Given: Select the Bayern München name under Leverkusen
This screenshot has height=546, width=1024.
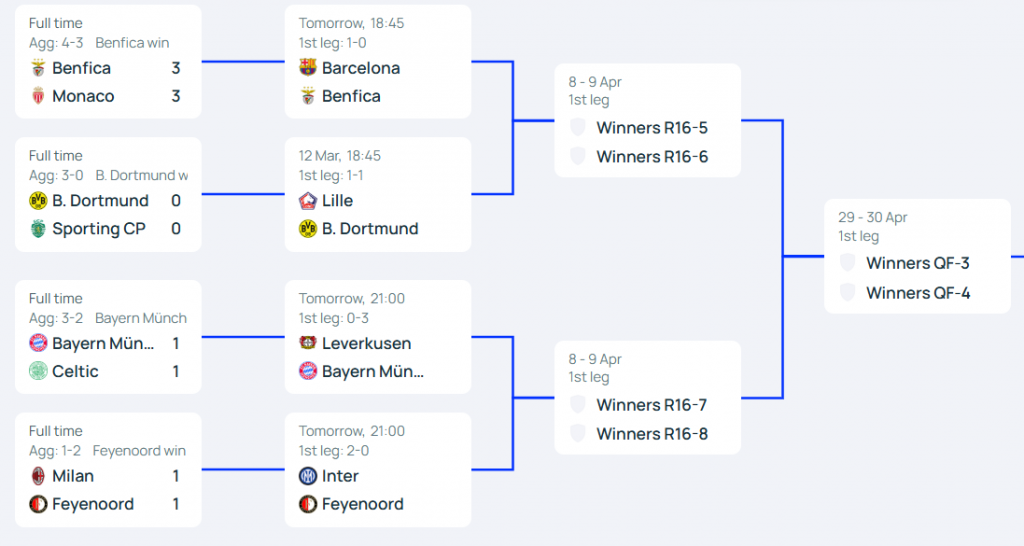Looking at the screenshot, I should [x=373, y=372].
